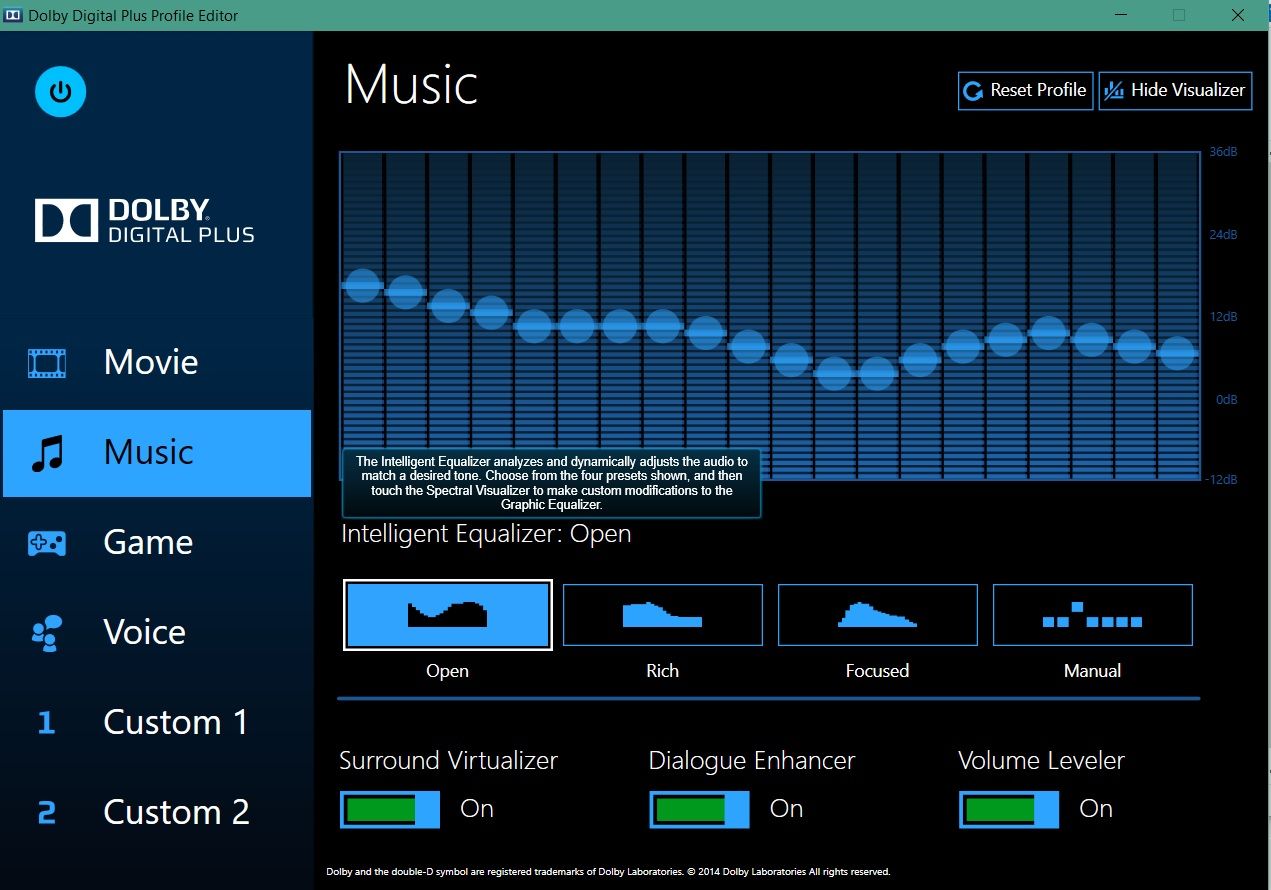Toggle Volume Leveler off

[1008, 809]
